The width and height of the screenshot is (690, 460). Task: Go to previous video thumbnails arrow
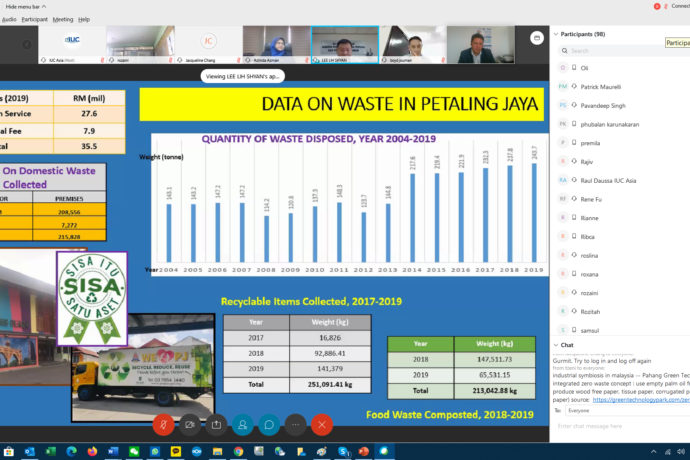click(x=27, y=44)
